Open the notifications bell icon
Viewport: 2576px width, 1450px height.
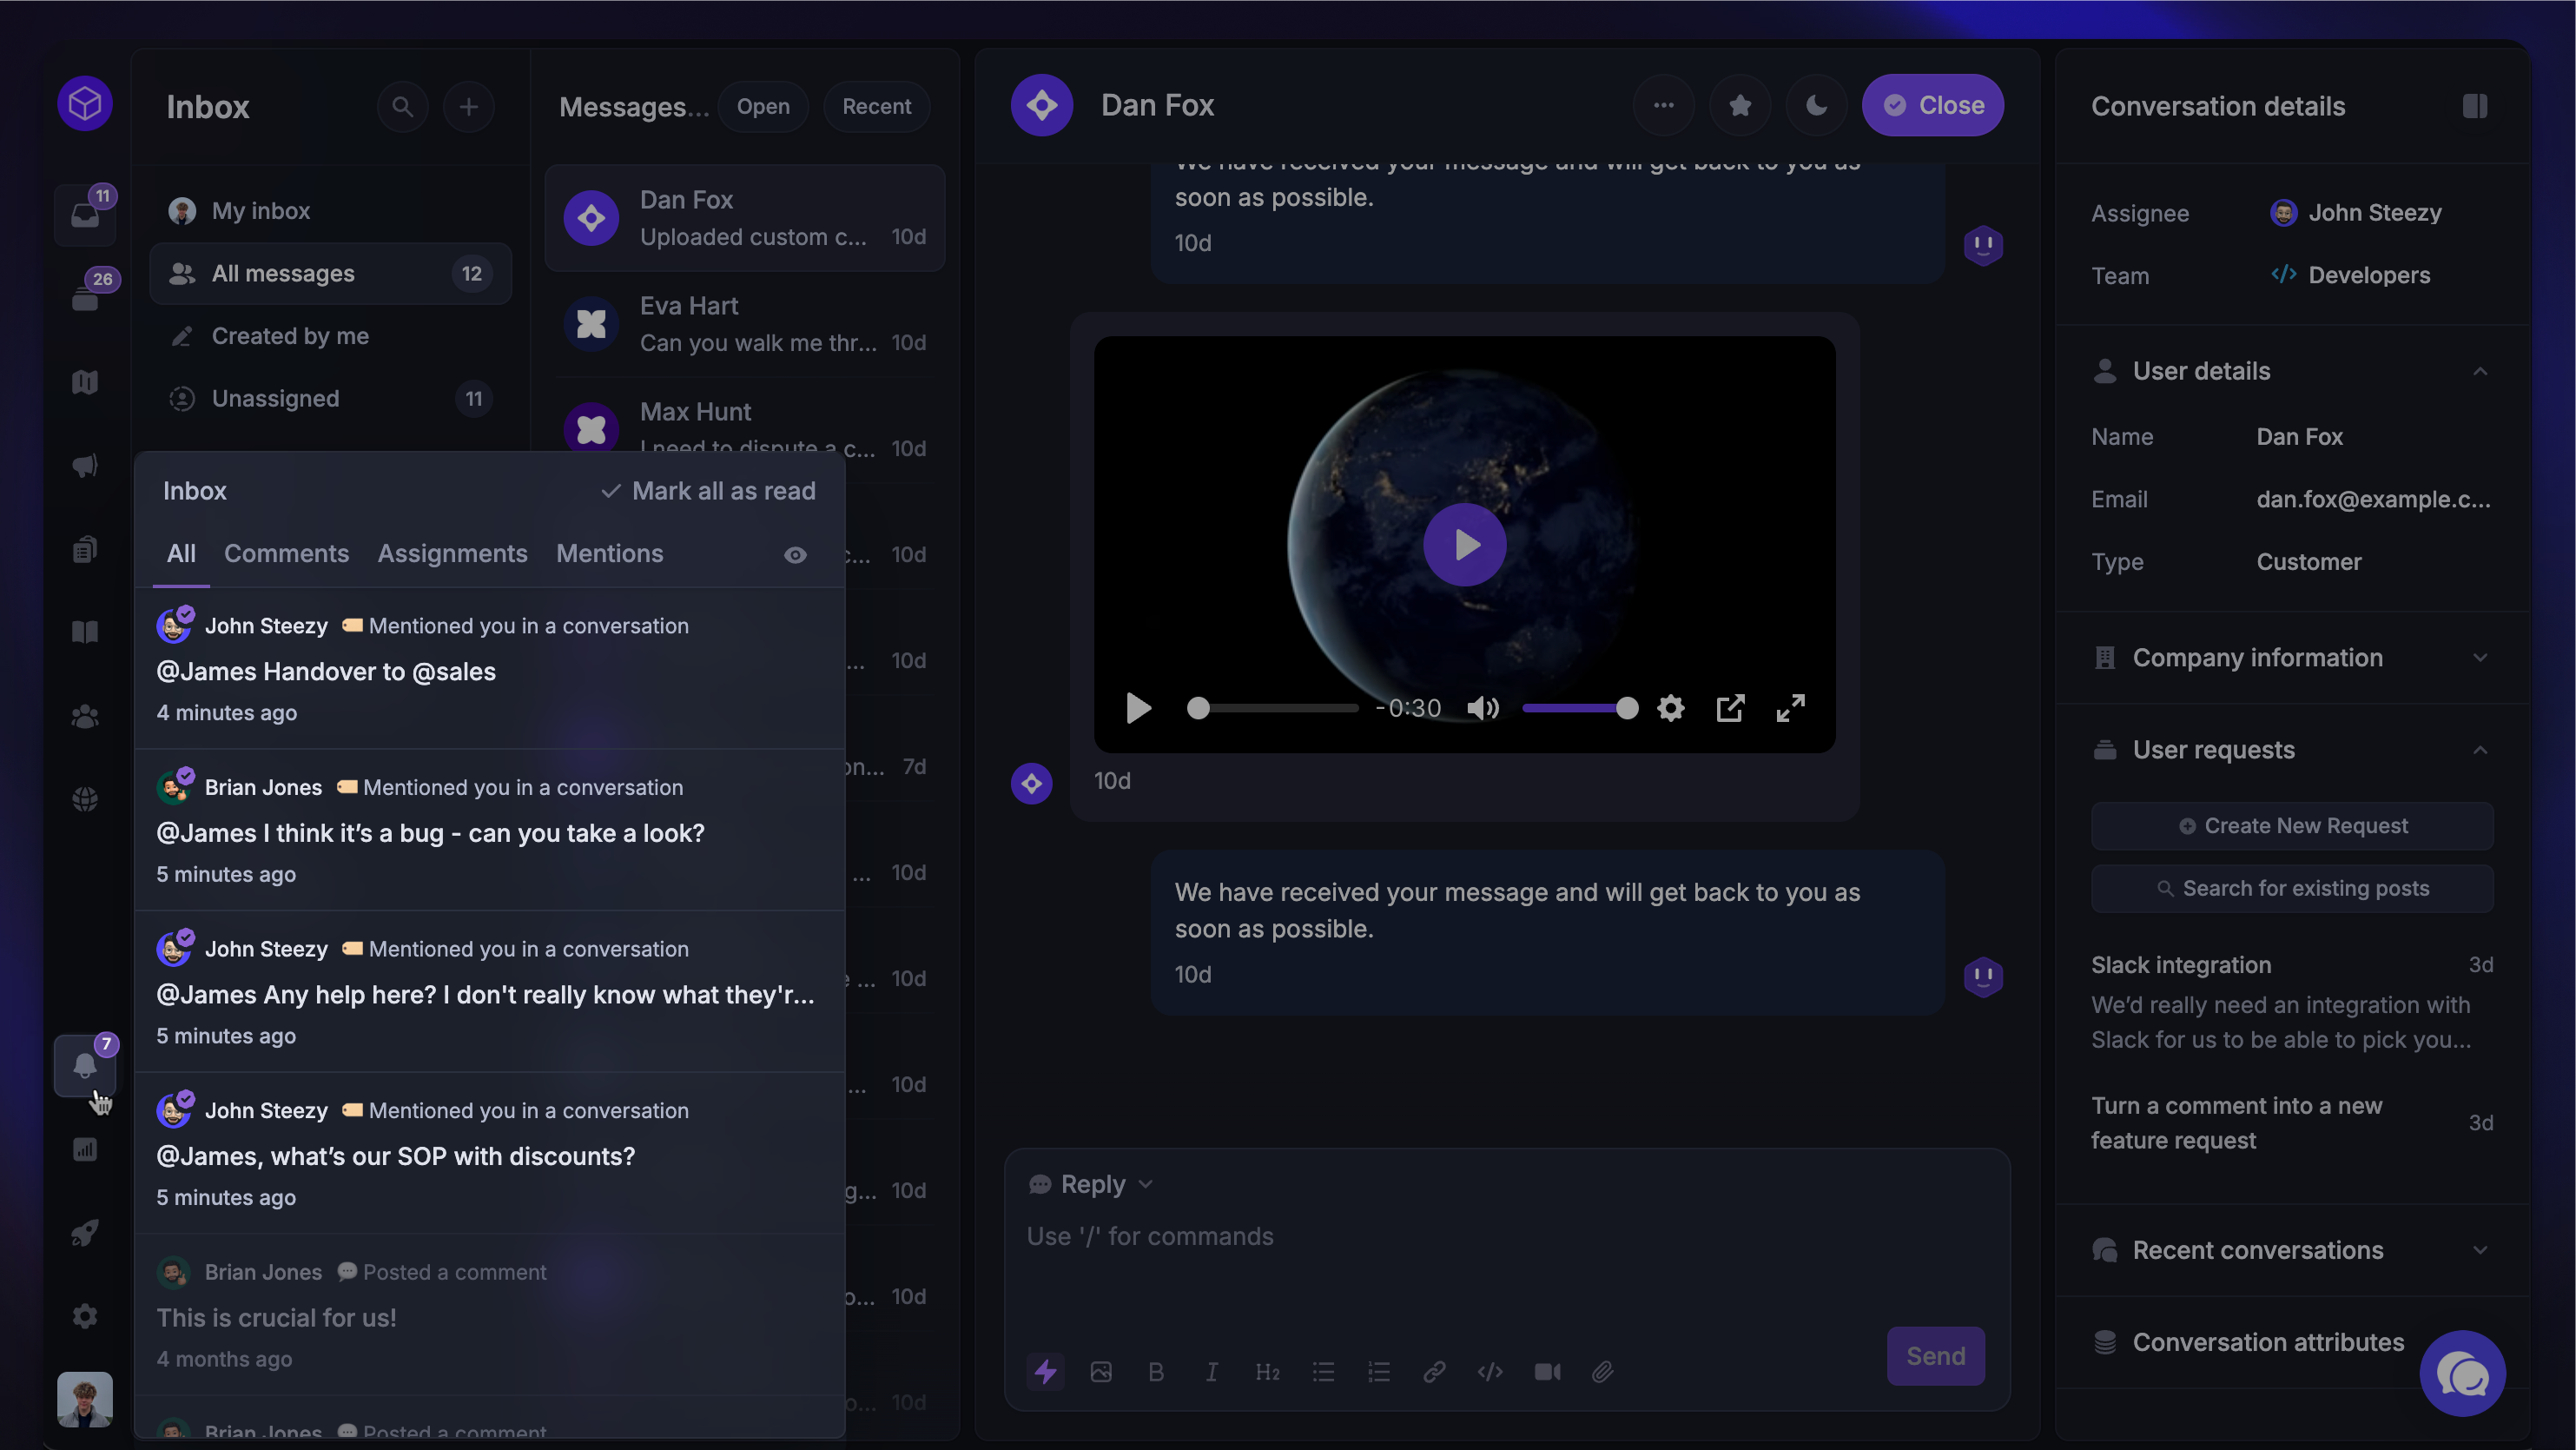tap(85, 1065)
